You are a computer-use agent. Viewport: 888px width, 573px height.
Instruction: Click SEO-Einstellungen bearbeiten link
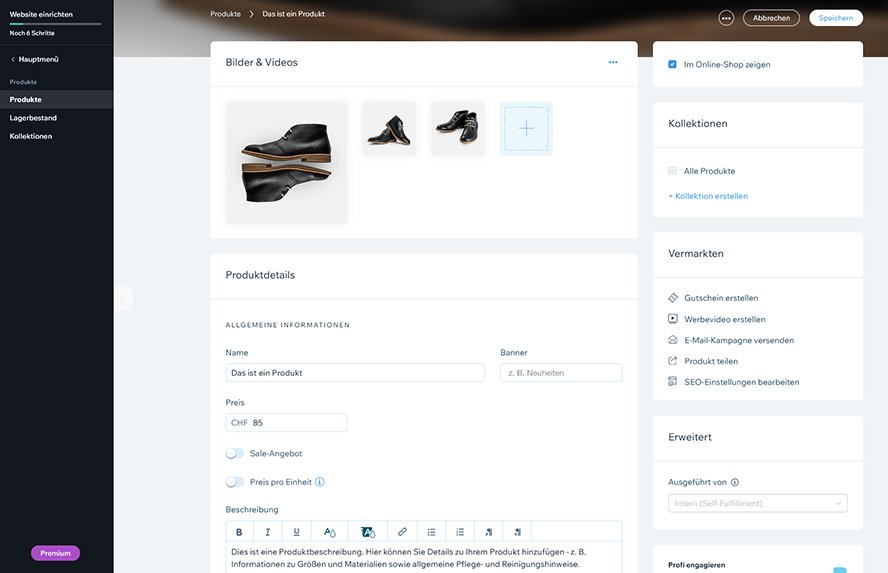(x=742, y=382)
